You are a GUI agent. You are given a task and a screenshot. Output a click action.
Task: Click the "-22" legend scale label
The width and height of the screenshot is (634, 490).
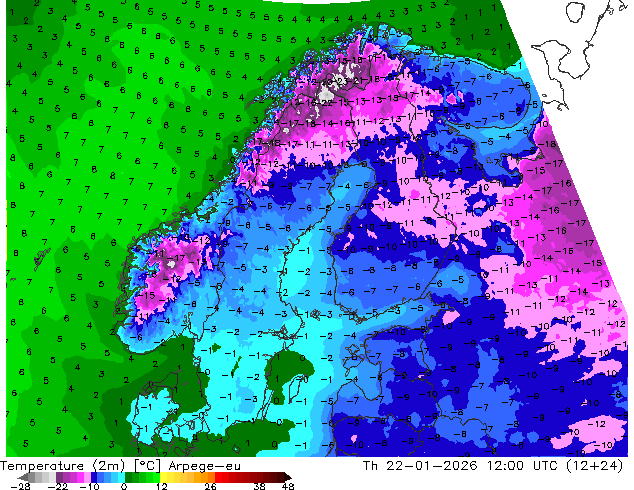(57, 486)
